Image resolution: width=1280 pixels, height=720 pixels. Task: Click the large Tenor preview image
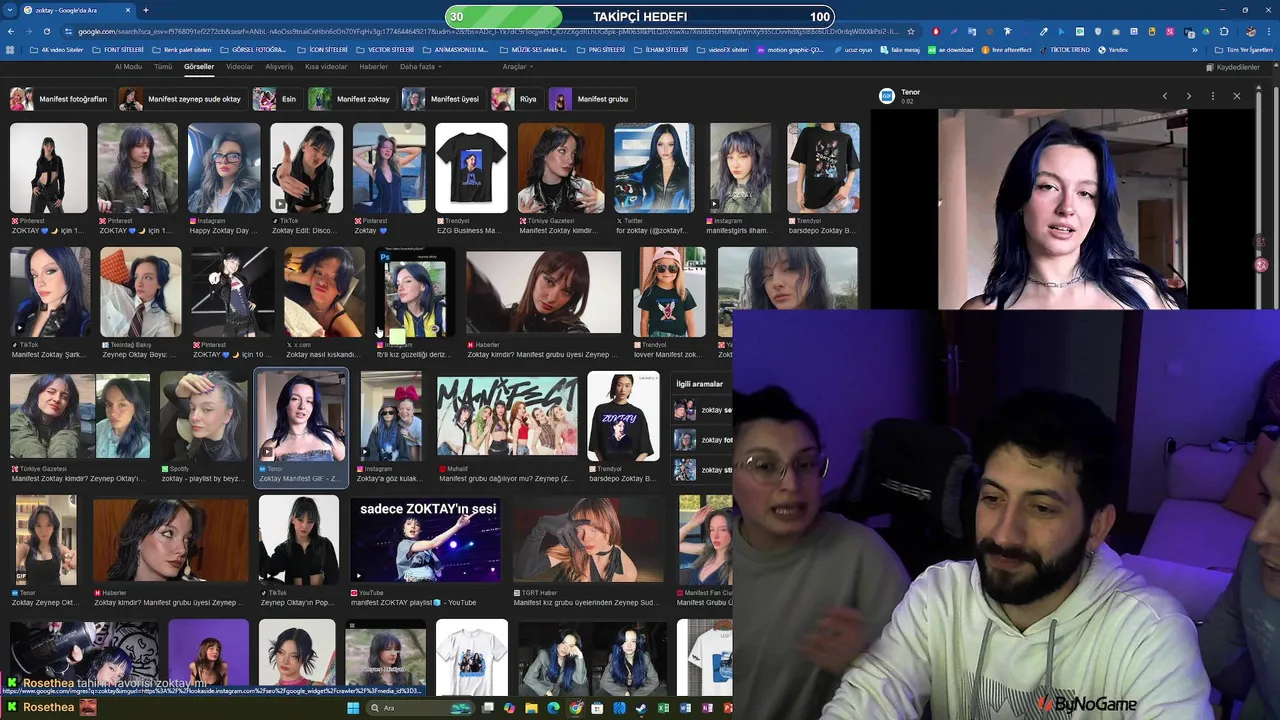[1062, 209]
